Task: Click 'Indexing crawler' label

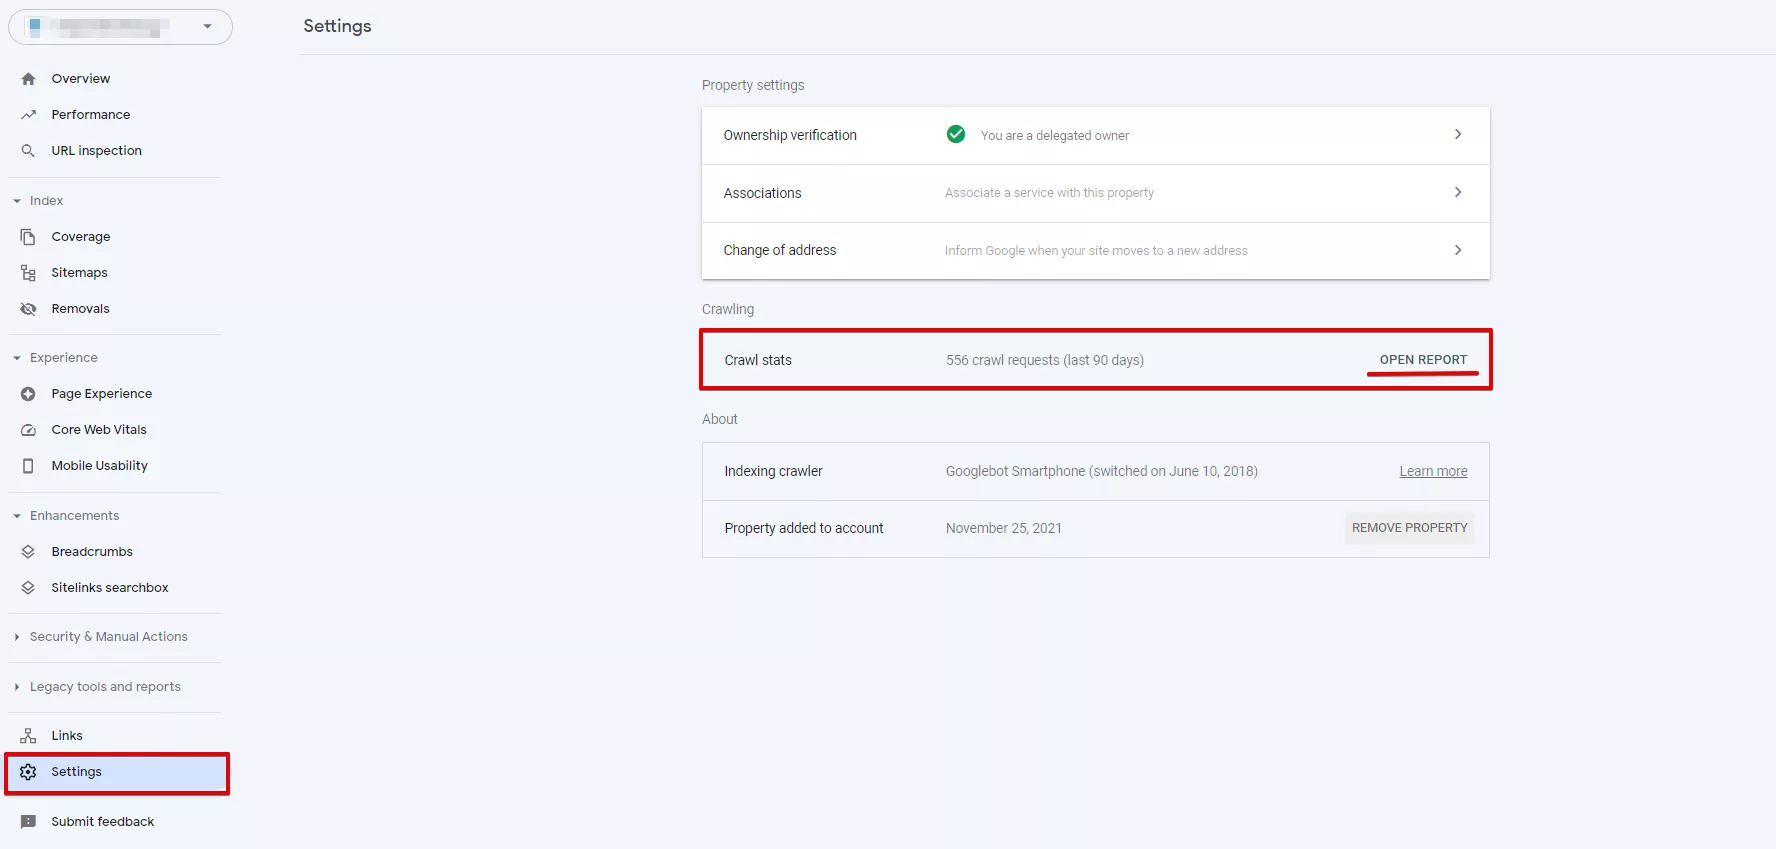Action: tap(773, 471)
